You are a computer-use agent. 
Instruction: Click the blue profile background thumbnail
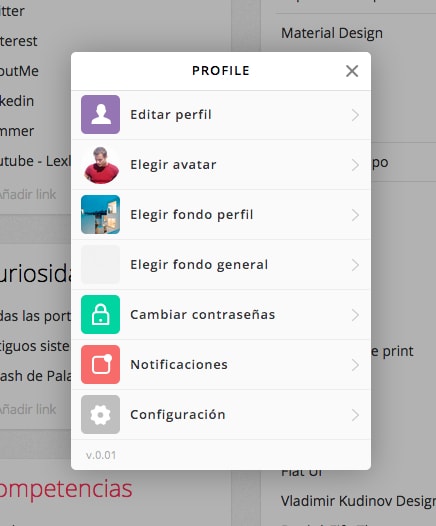pos(100,214)
